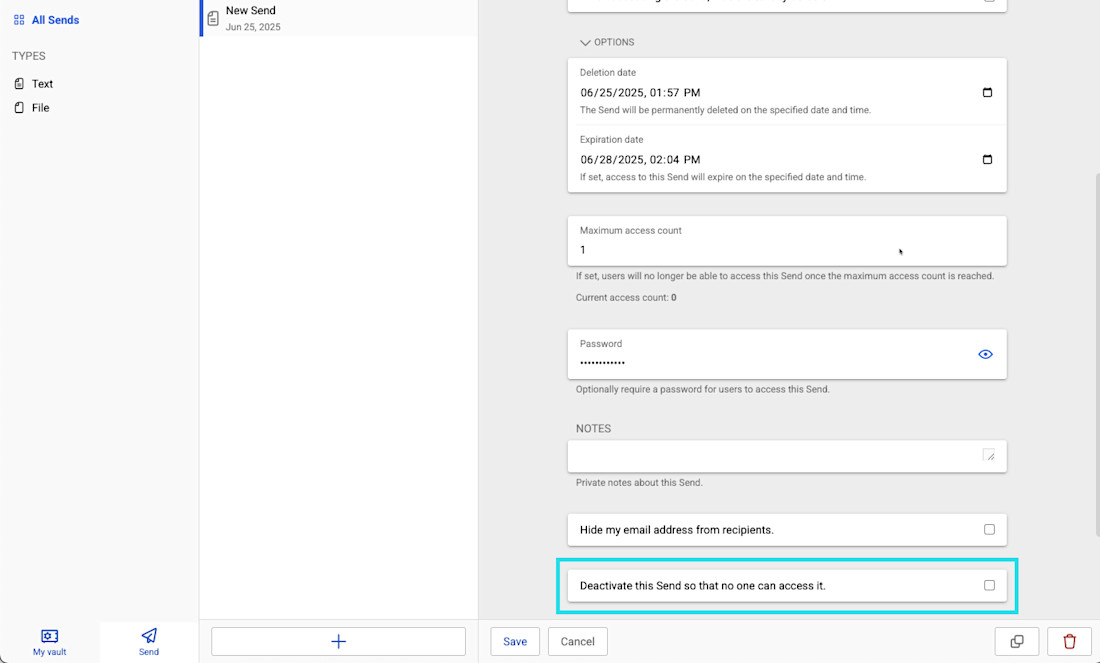Filter Sends by File type
Screen dimensions: 1100x663
tap(40, 108)
